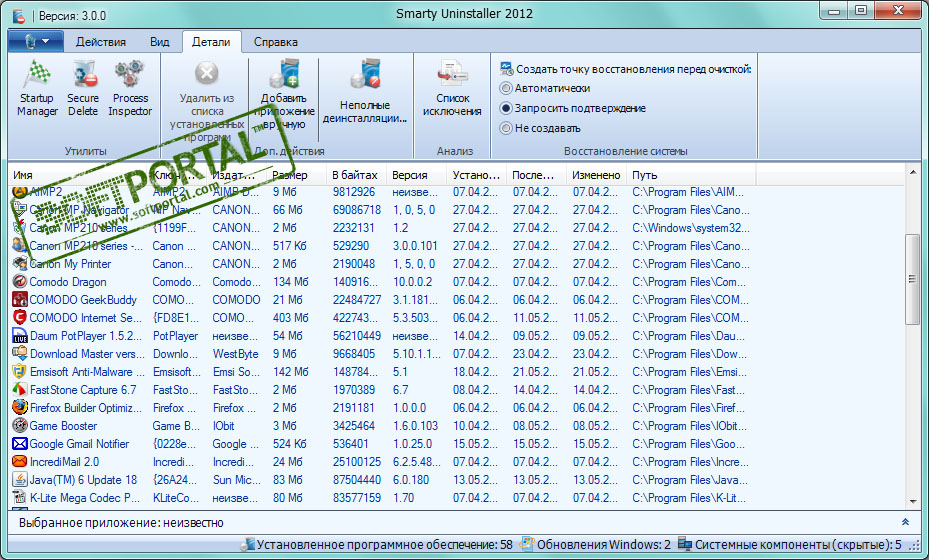This screenshot has width=929, height=560.
Task: Click publisher cell WestByte
Action: tap(236, 354)
